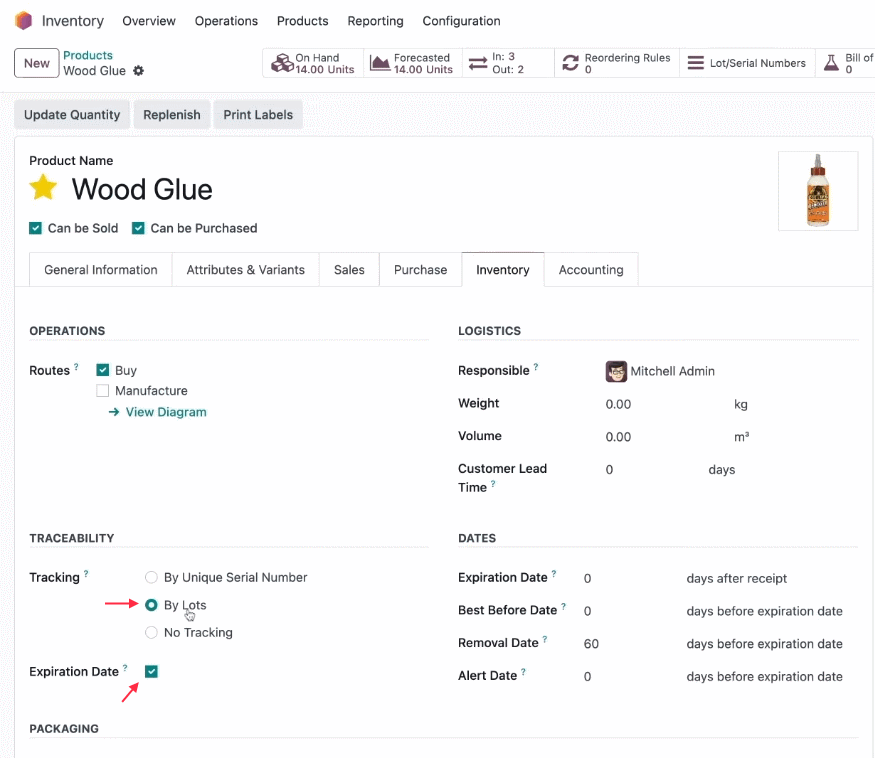875x758 pixels.
Task: Switch to the Purchase tab
Action: 420,270
